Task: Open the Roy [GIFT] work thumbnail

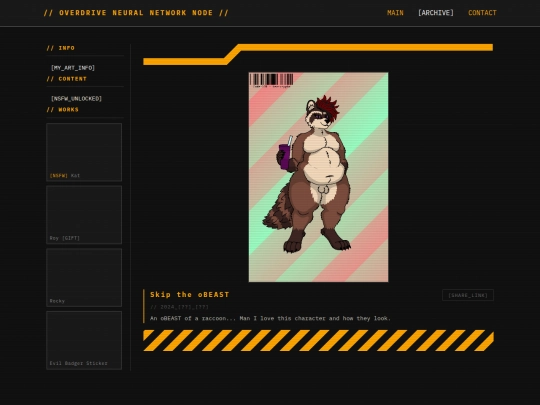Action: pos(84,215)
